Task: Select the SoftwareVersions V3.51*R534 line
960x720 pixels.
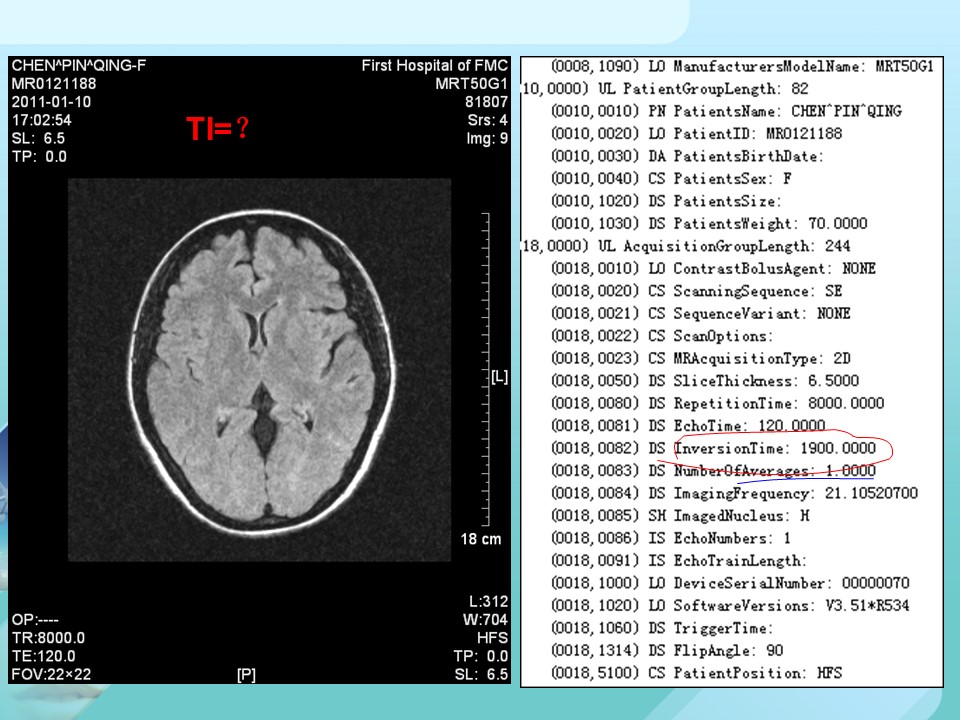Action: (x=729, y=606)
